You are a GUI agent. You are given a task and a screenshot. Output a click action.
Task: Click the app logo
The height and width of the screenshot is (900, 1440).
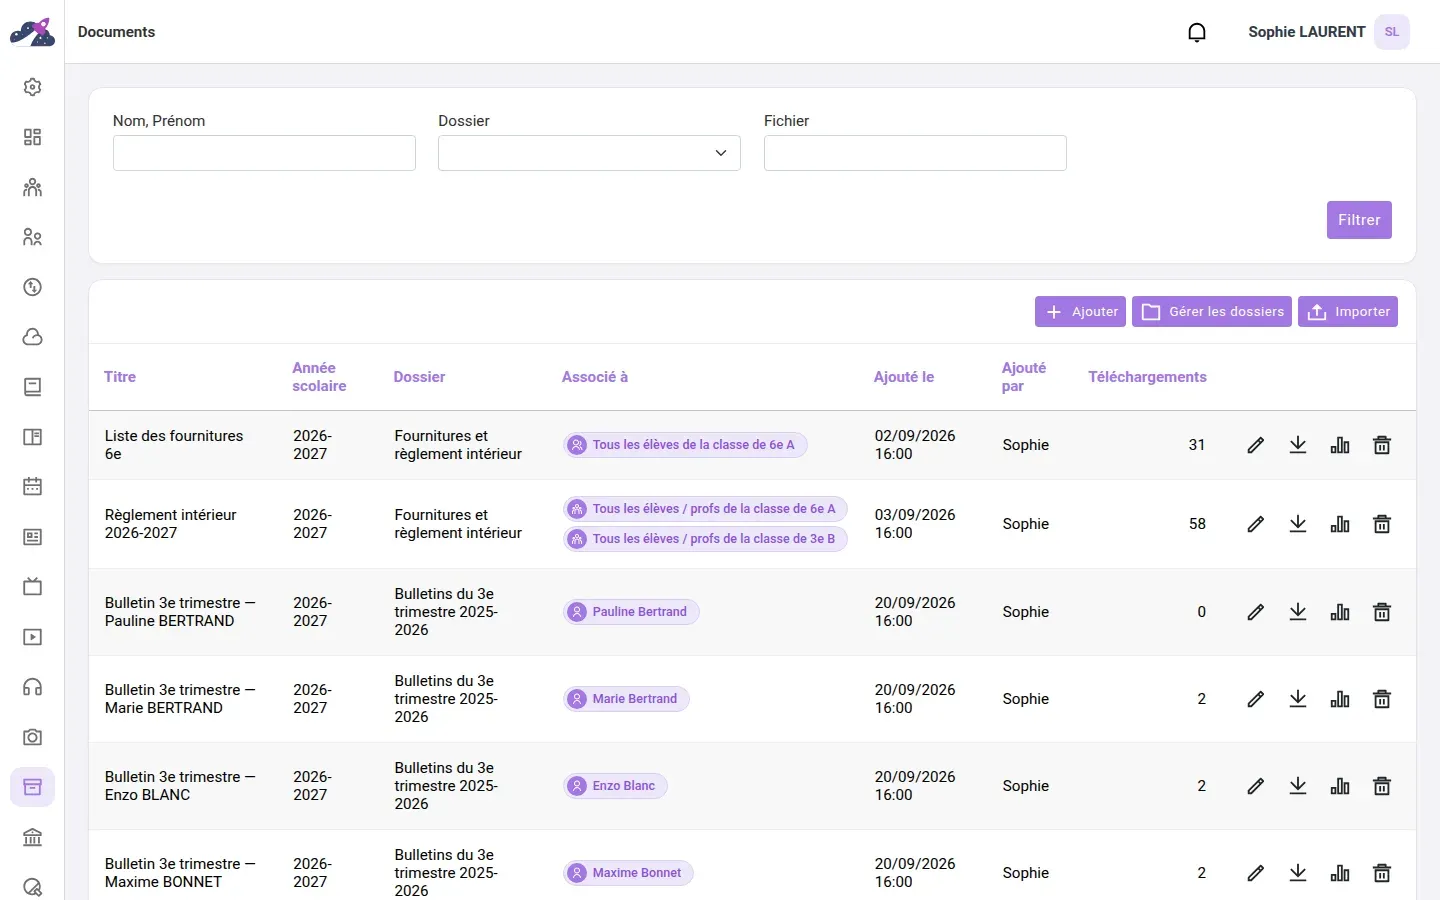[x=32, y=32]
